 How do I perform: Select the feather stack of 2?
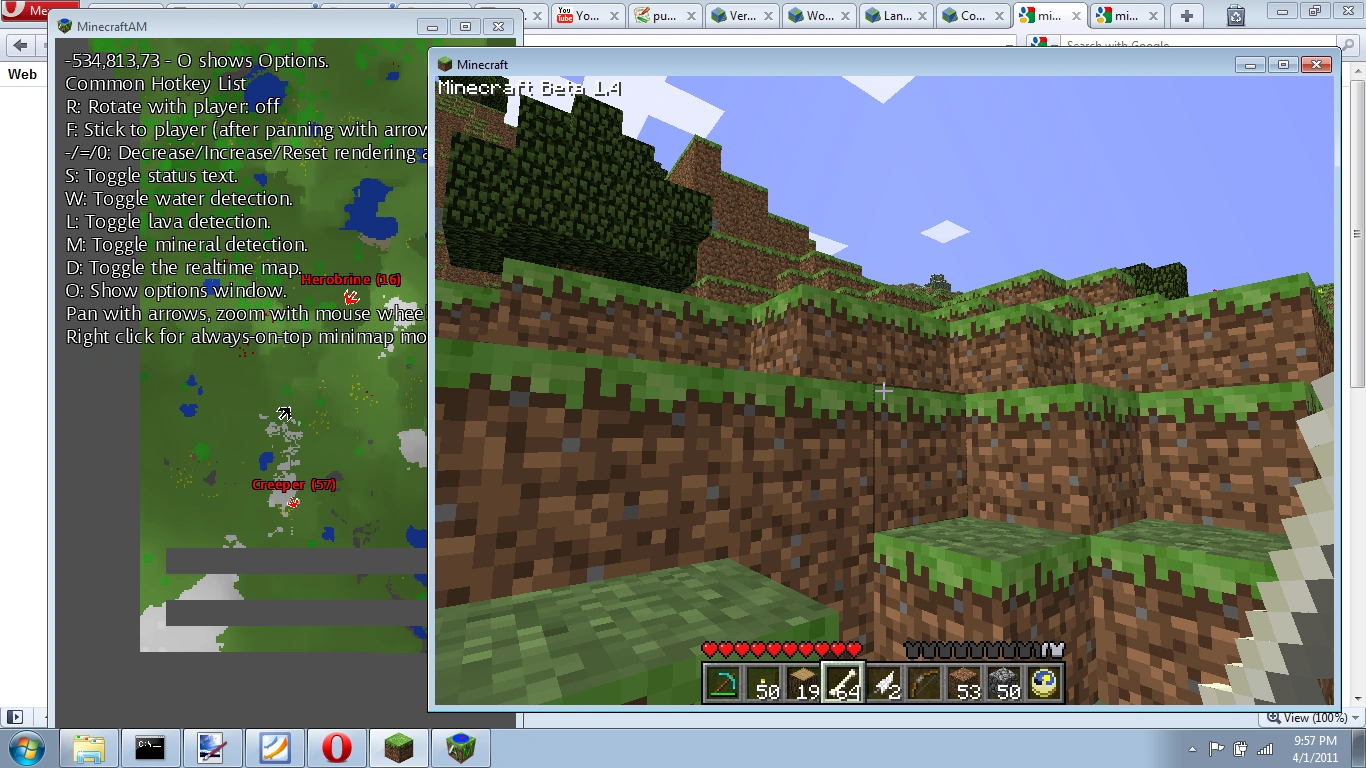coord(883,683)
